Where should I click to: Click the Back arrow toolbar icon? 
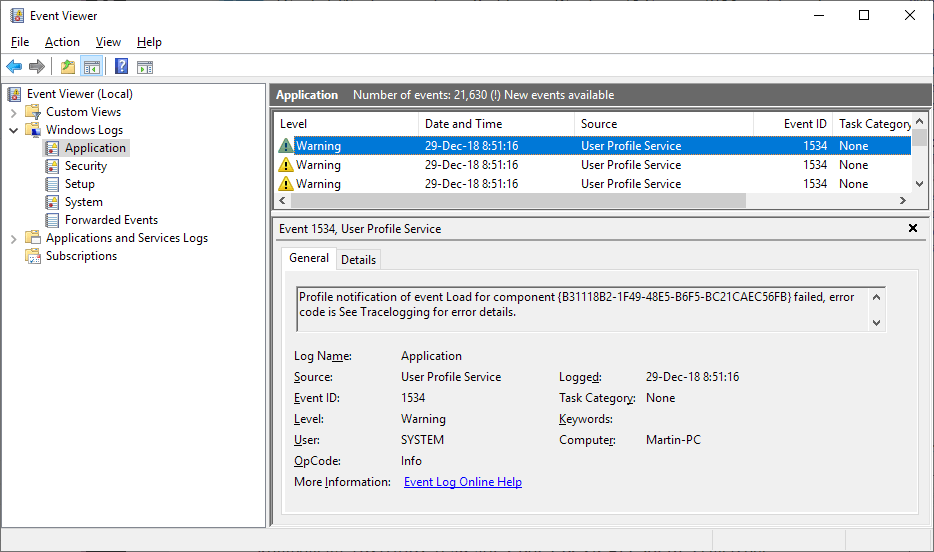pyautogui.click(x=14, y=67)
